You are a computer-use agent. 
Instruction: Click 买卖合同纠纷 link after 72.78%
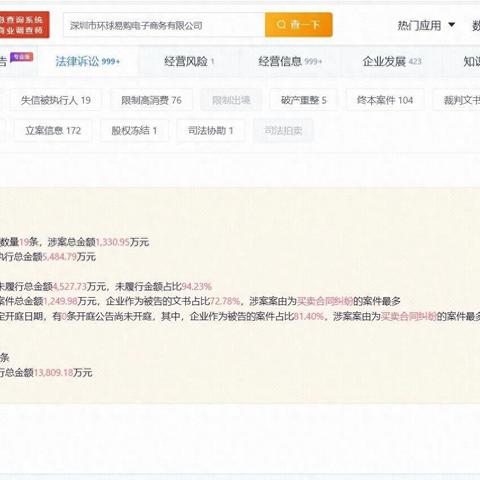click(x=325, y=301)
